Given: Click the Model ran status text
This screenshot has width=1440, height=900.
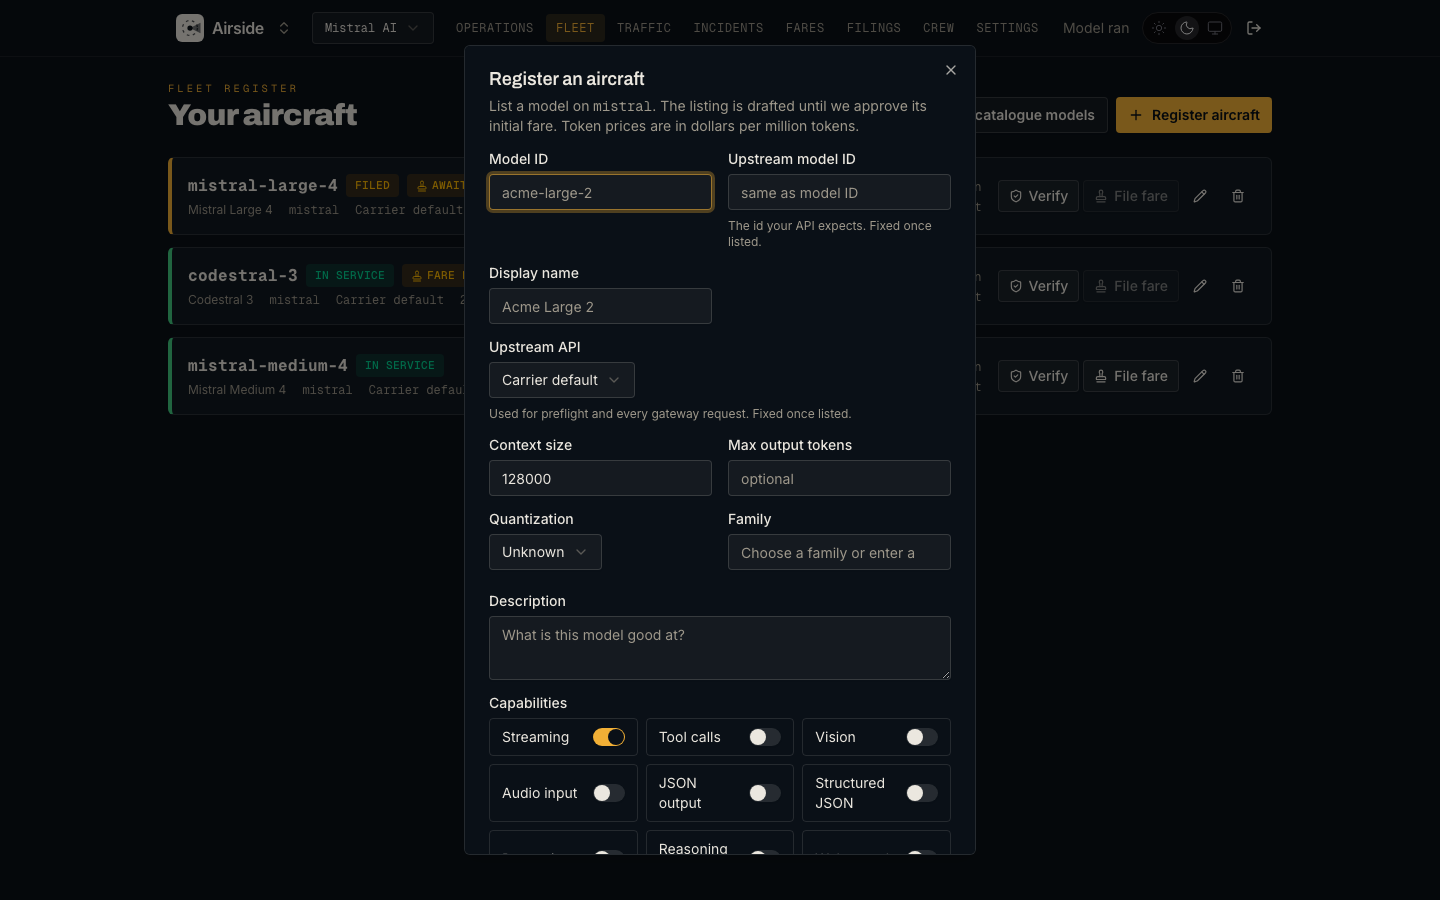Looking at the screenshot, I should (x=1096, y=28).
